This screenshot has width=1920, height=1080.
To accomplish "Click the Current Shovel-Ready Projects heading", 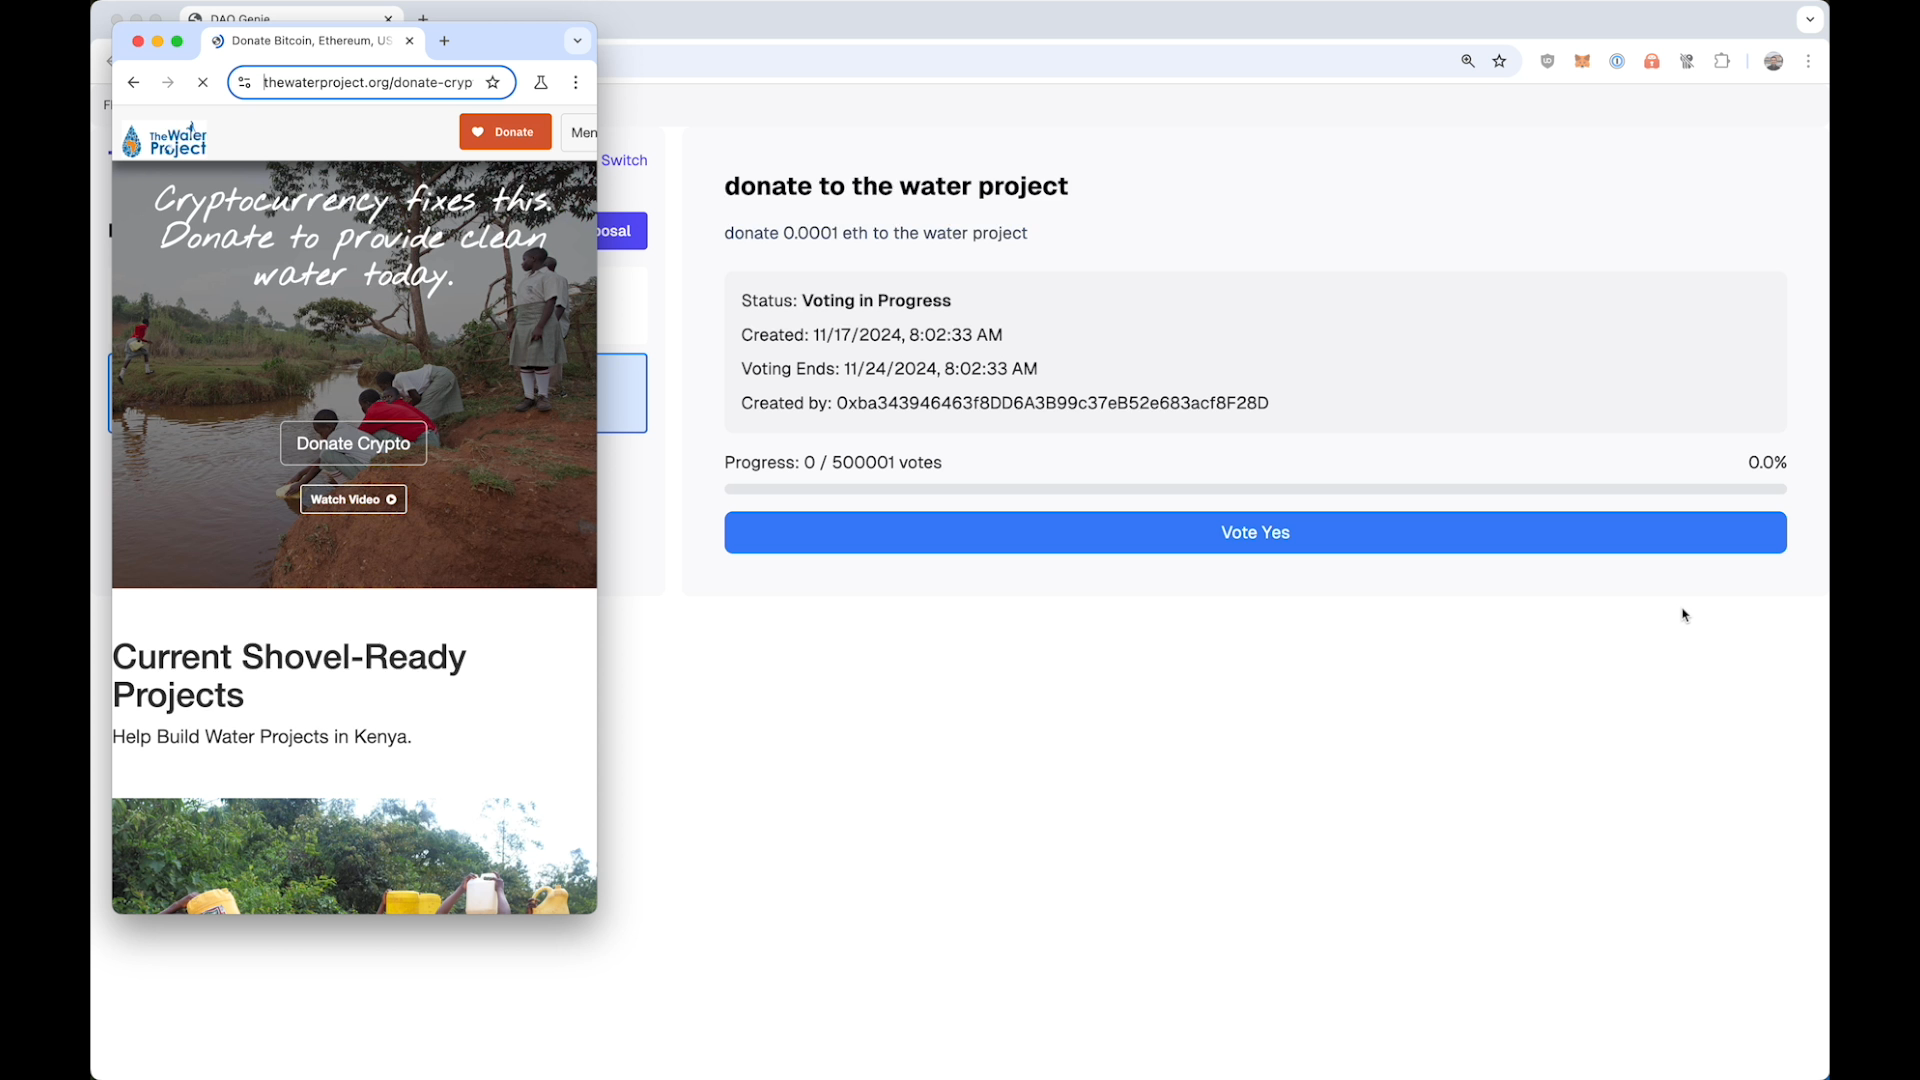I will 289,676.
